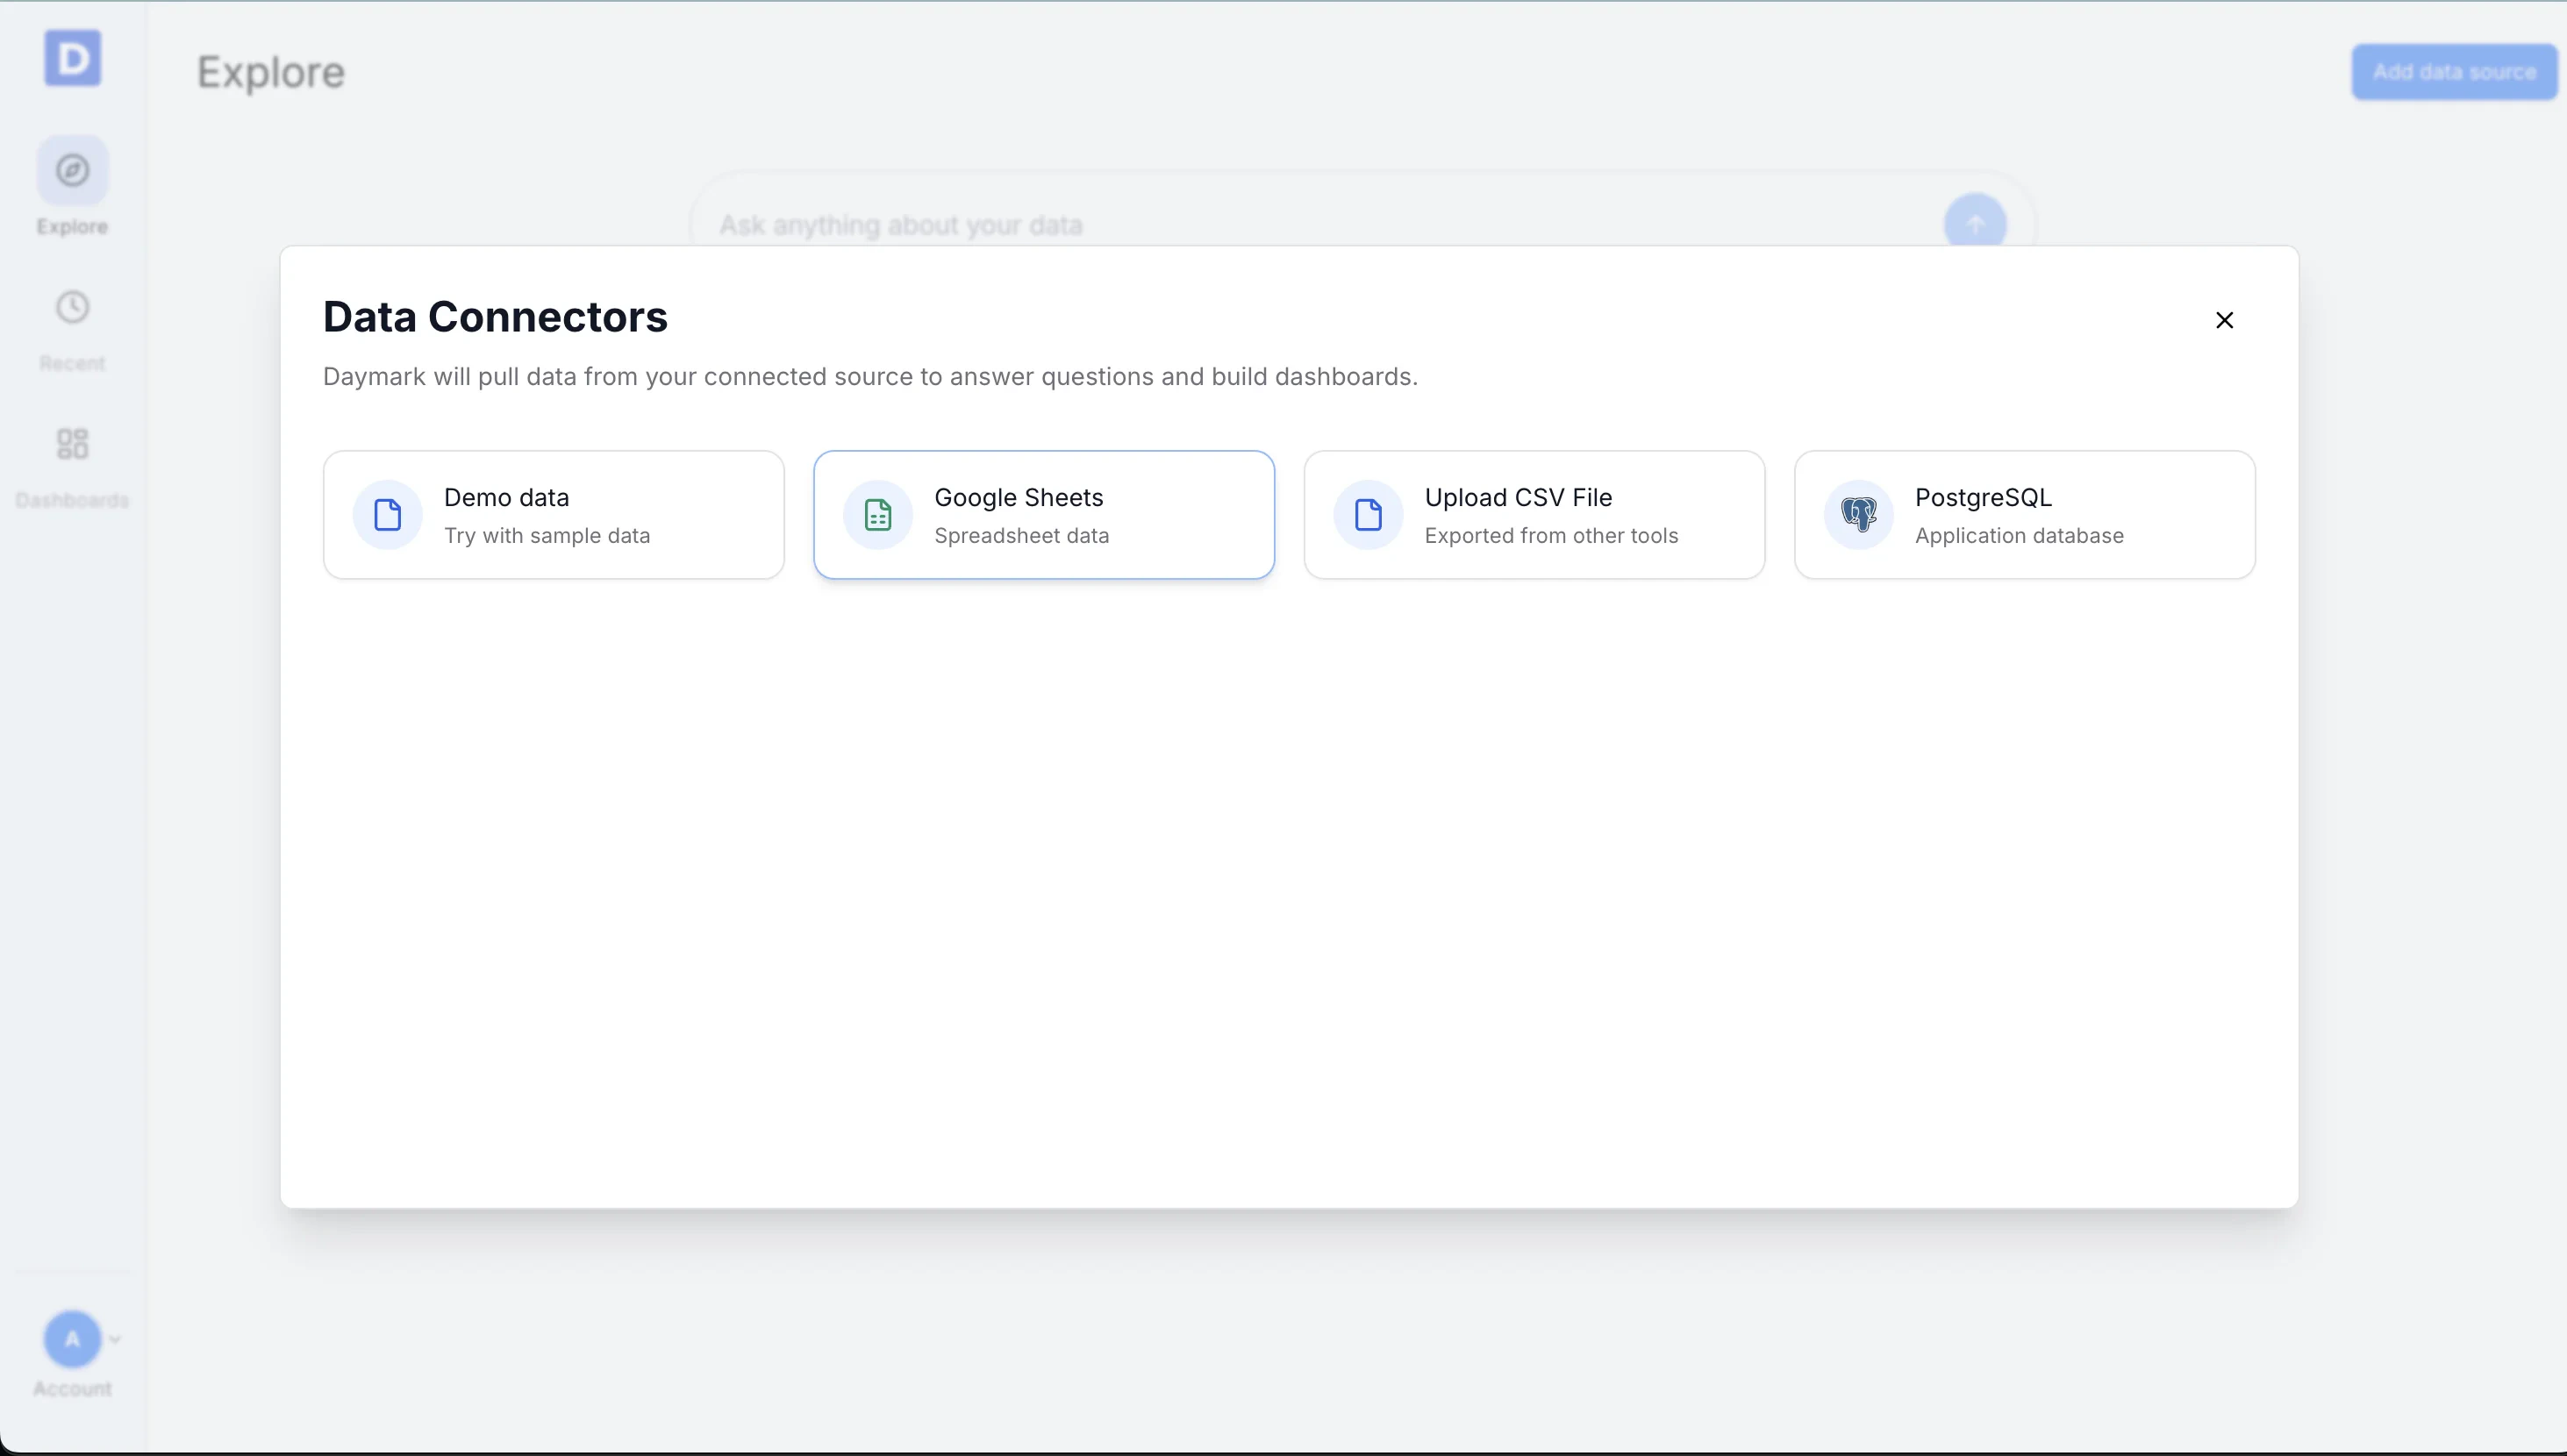2567x1456 pixels.
Task: Close the Data Connectors dialog
Action: (x=2224, y=319)
